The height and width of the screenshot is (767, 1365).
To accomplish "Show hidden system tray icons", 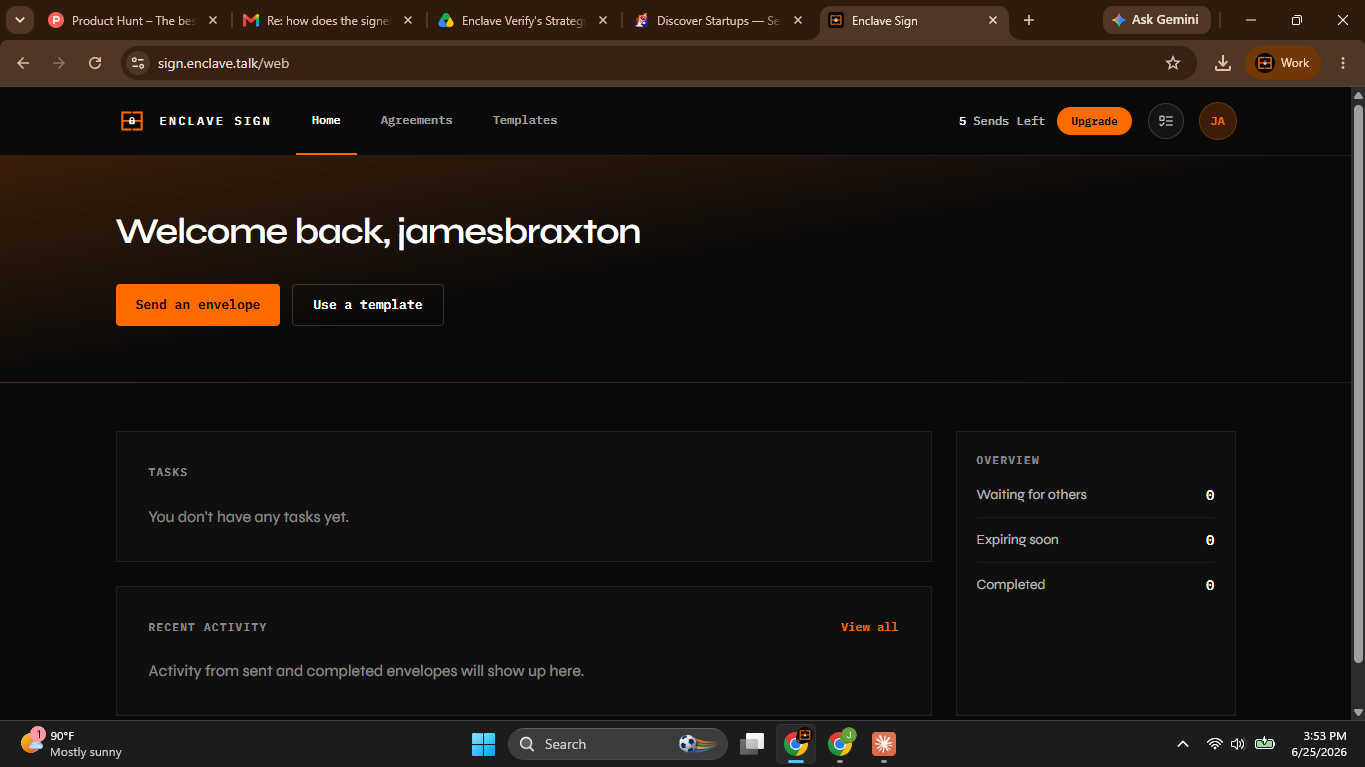I will pos(1183,744).
